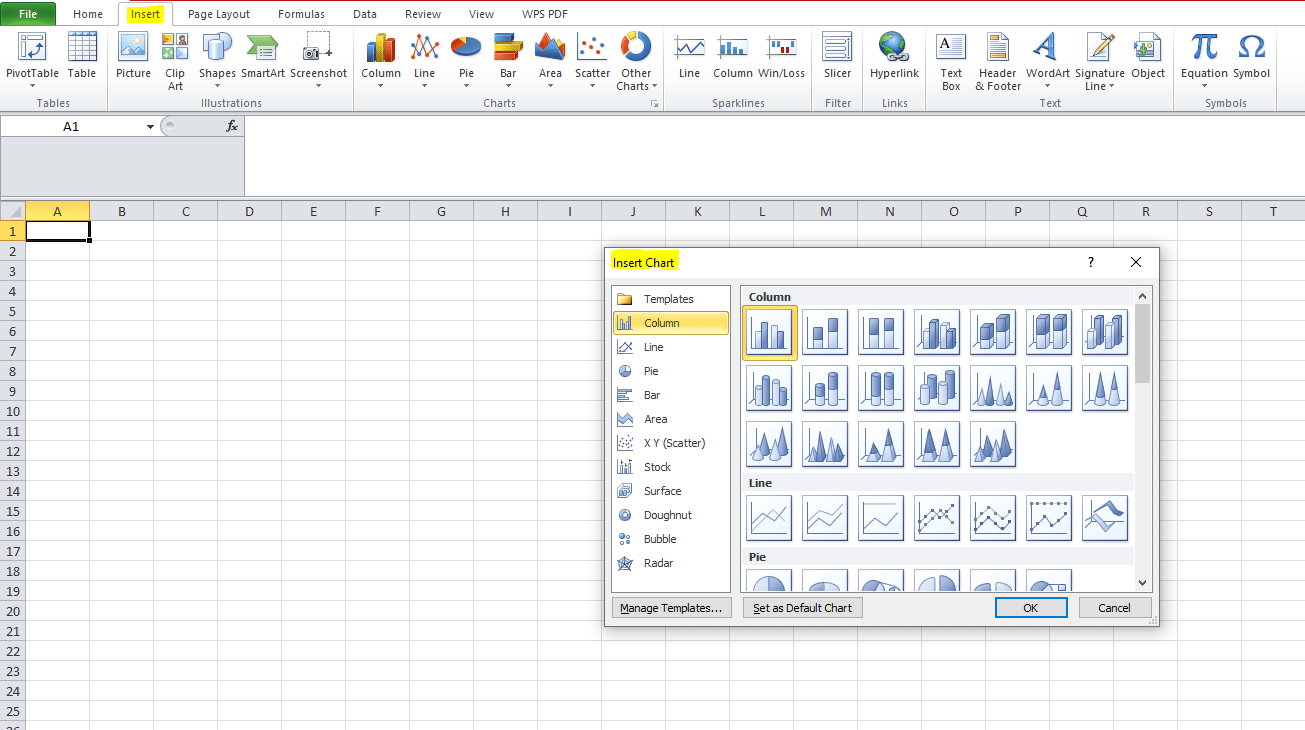This screenshot has width=1305, height=730.
Task: Insert a Table from the Tables group
Action: 82,56
